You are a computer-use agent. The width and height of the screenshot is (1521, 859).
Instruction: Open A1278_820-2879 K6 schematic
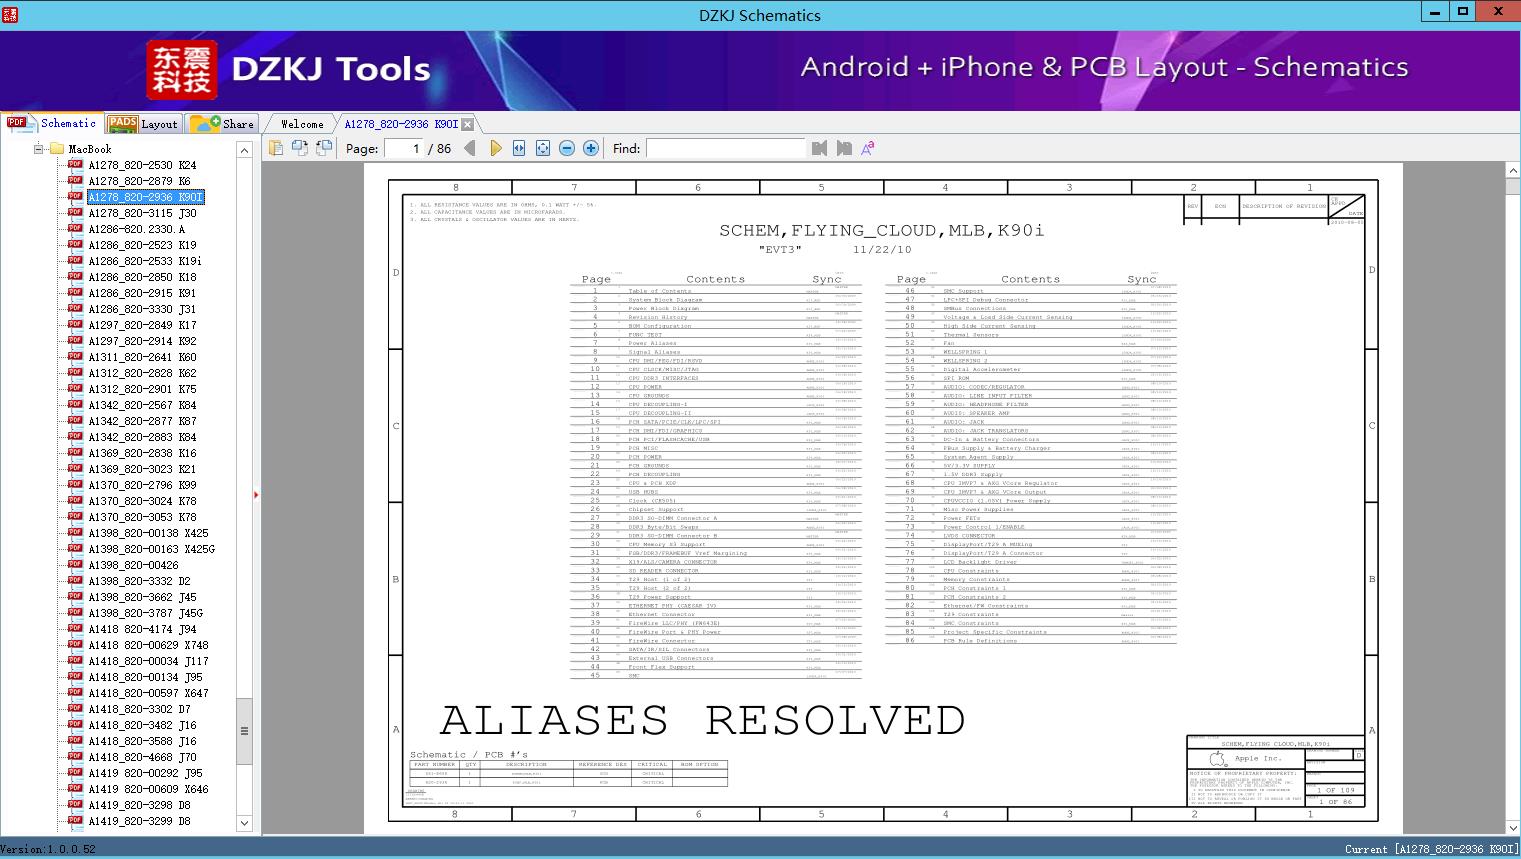(139, 181)
